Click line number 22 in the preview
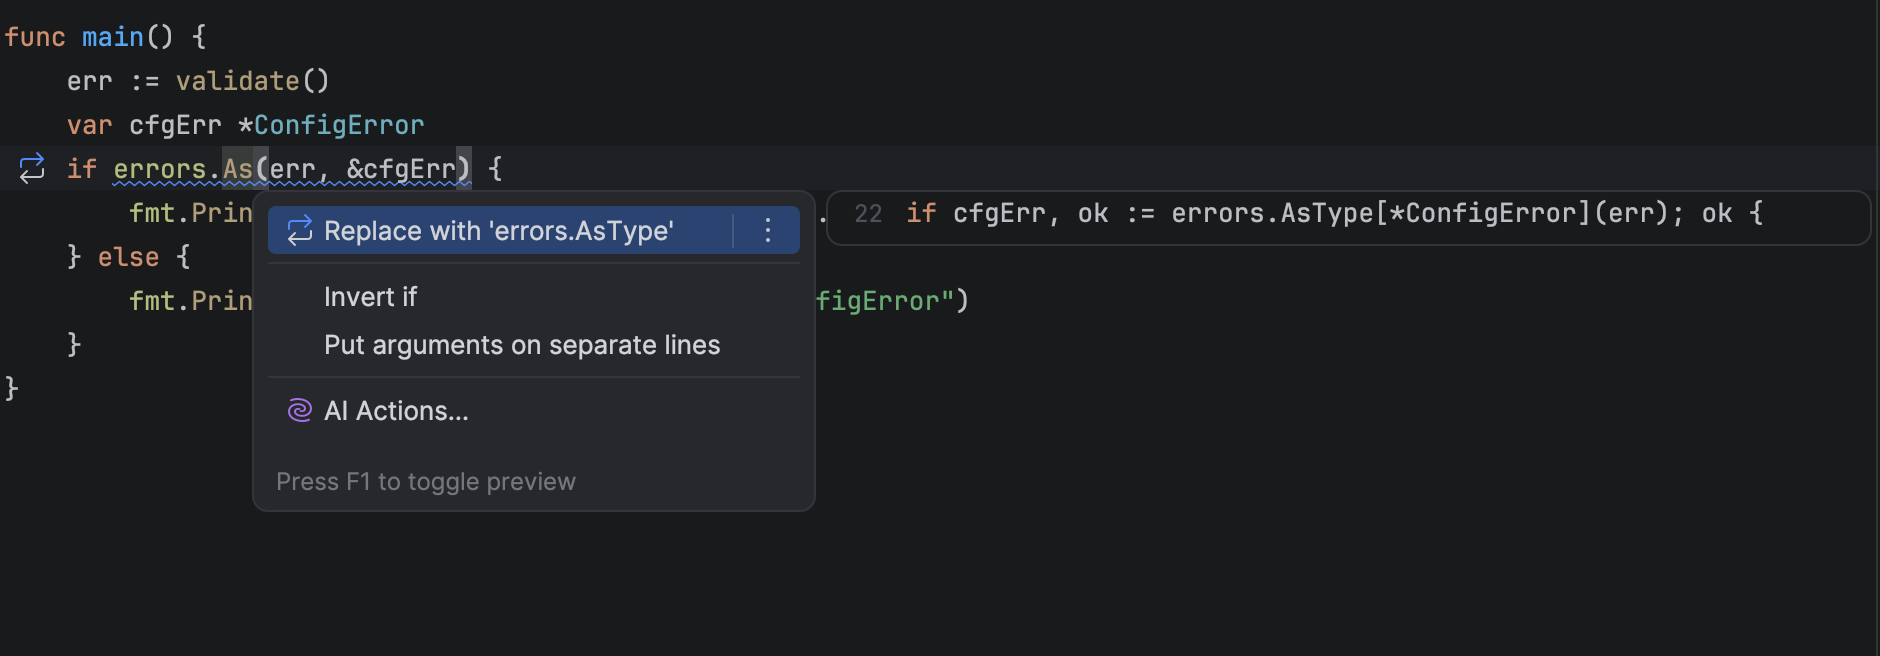This screenshot has width=1880, height=656. [x=868, y=214]
